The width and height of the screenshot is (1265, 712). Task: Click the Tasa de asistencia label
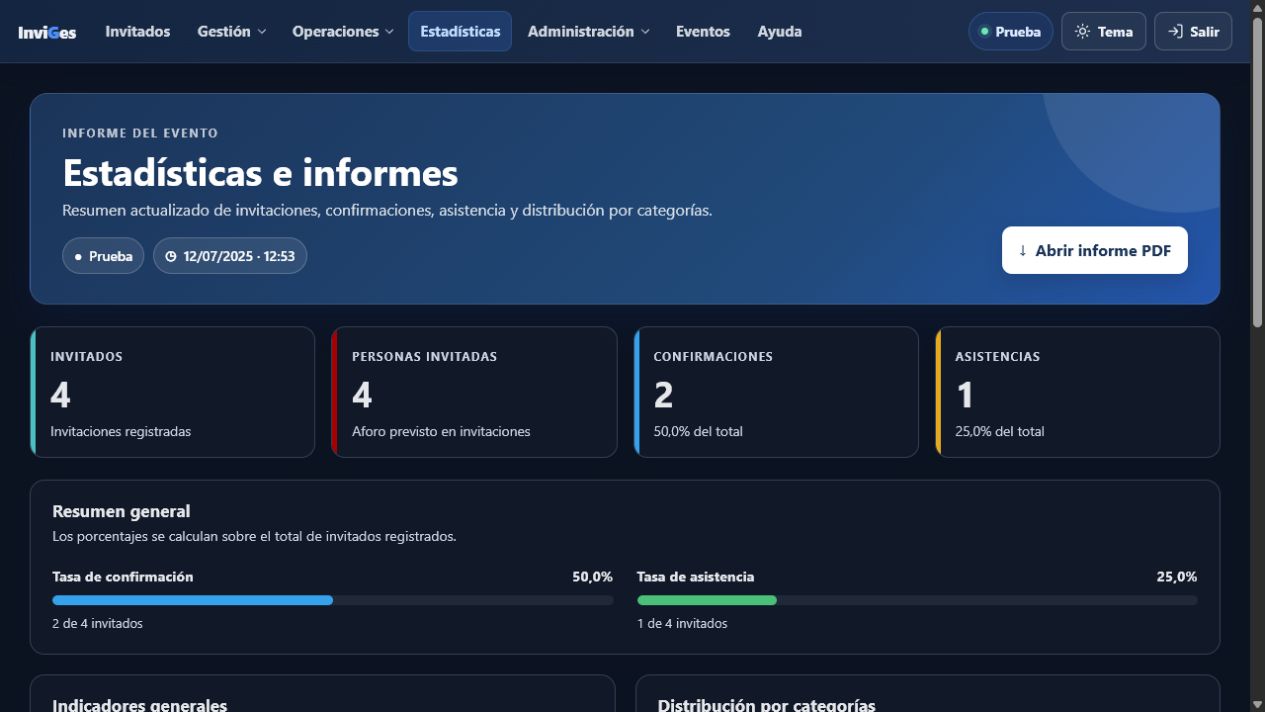point(696,577)
